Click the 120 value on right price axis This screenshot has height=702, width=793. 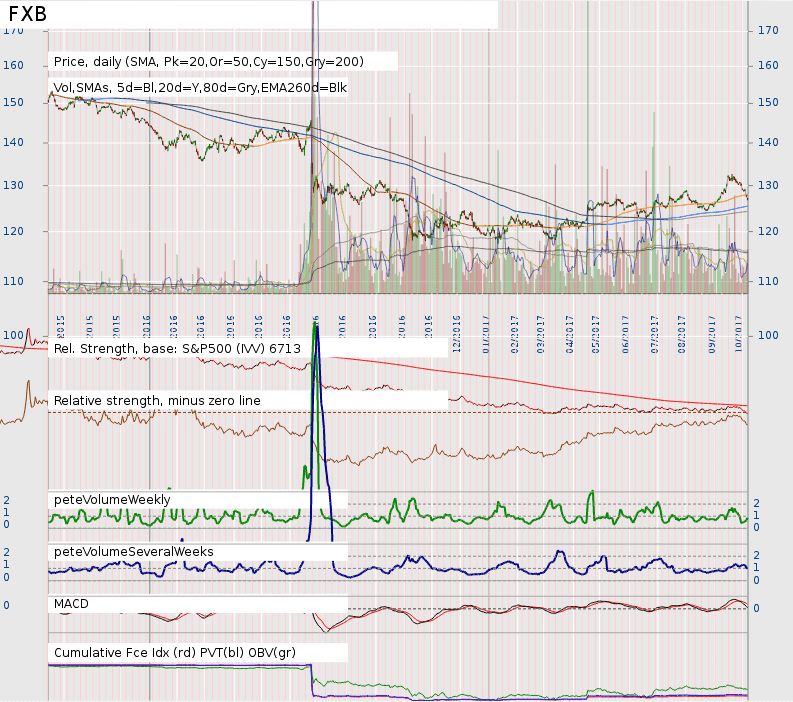(768, 231)
